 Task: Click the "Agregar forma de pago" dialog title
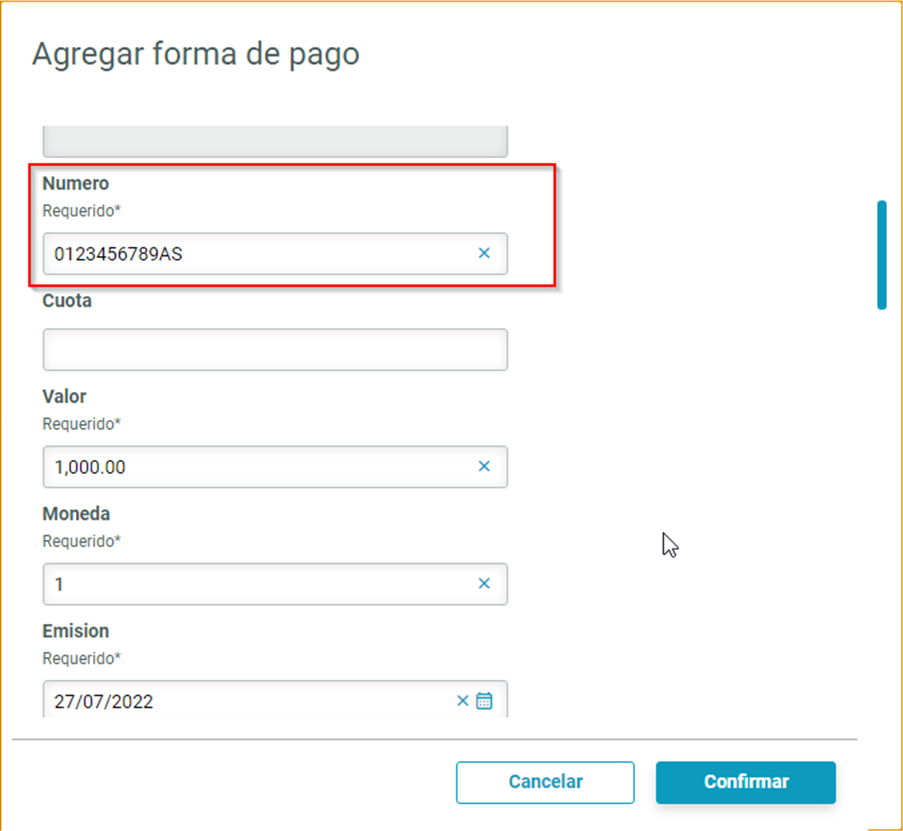coord(196,54)
